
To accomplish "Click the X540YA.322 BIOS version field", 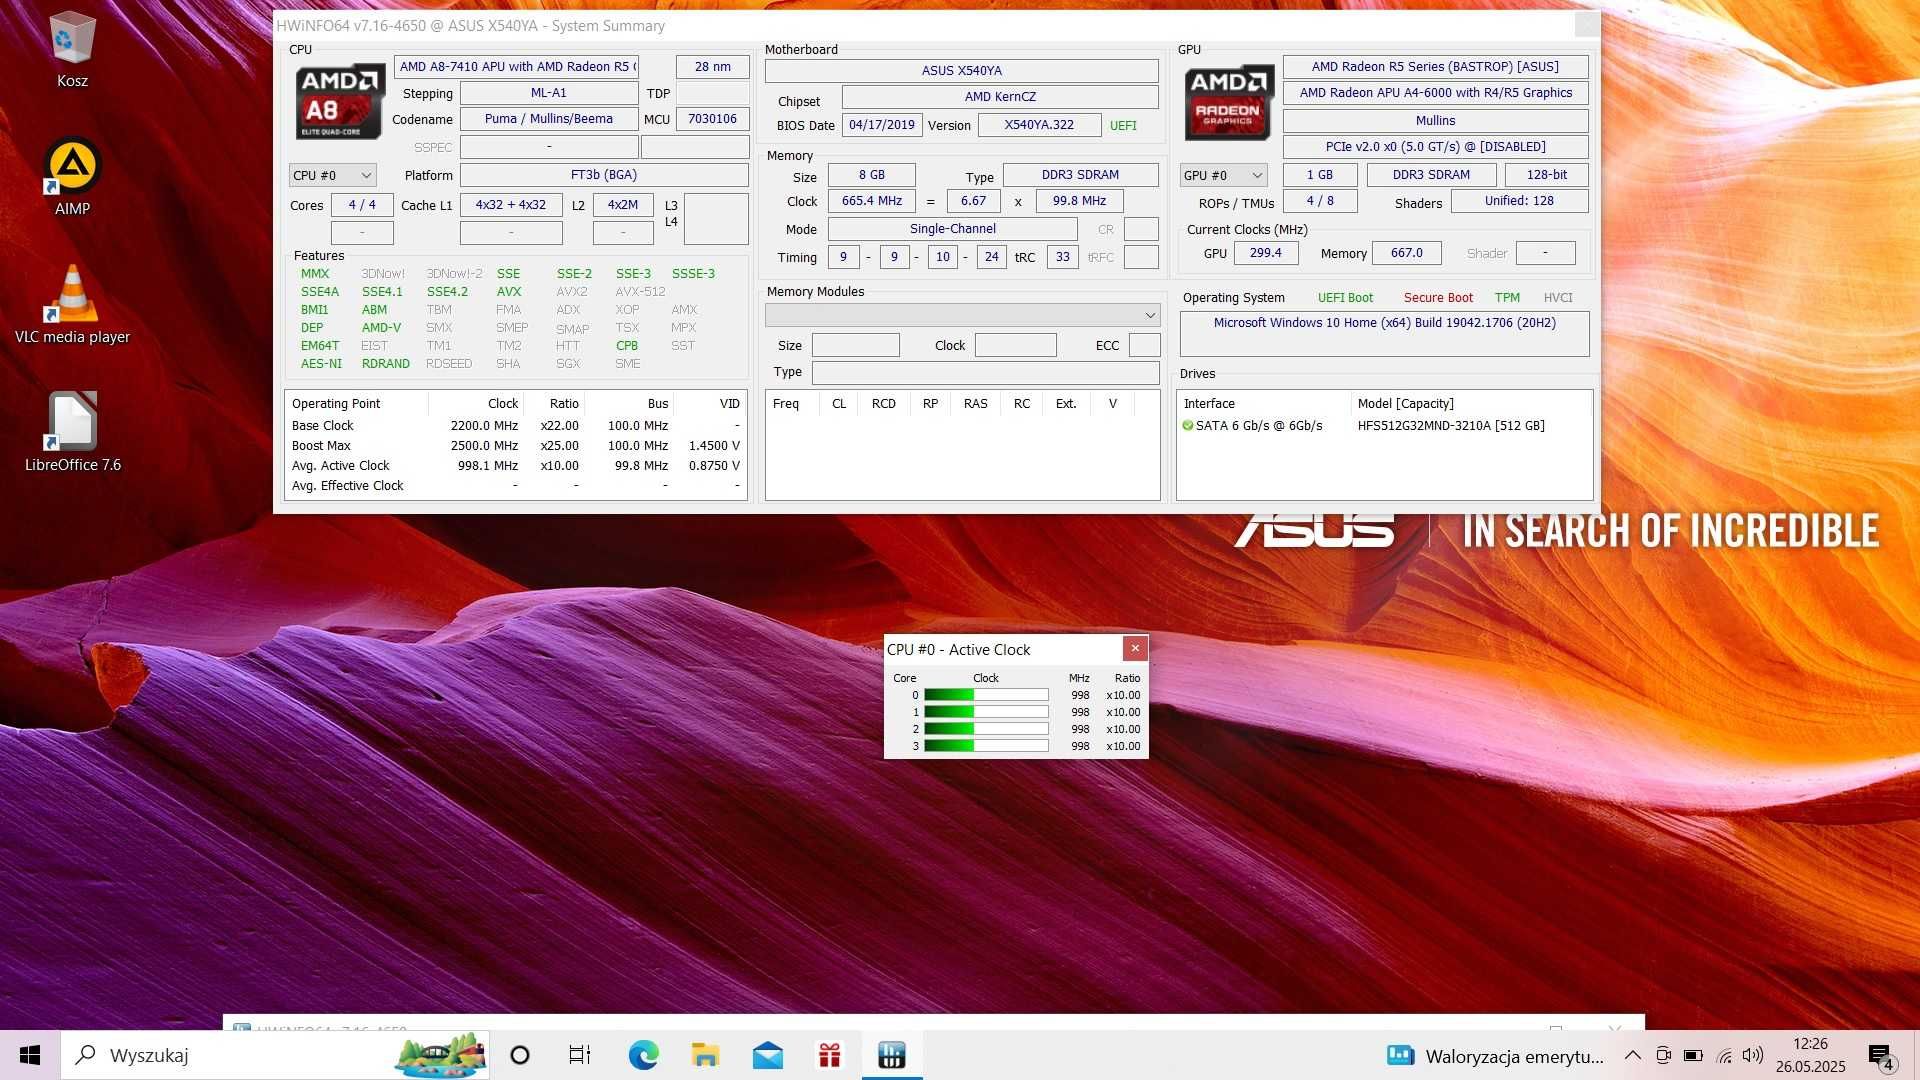I will point(1039,125).
